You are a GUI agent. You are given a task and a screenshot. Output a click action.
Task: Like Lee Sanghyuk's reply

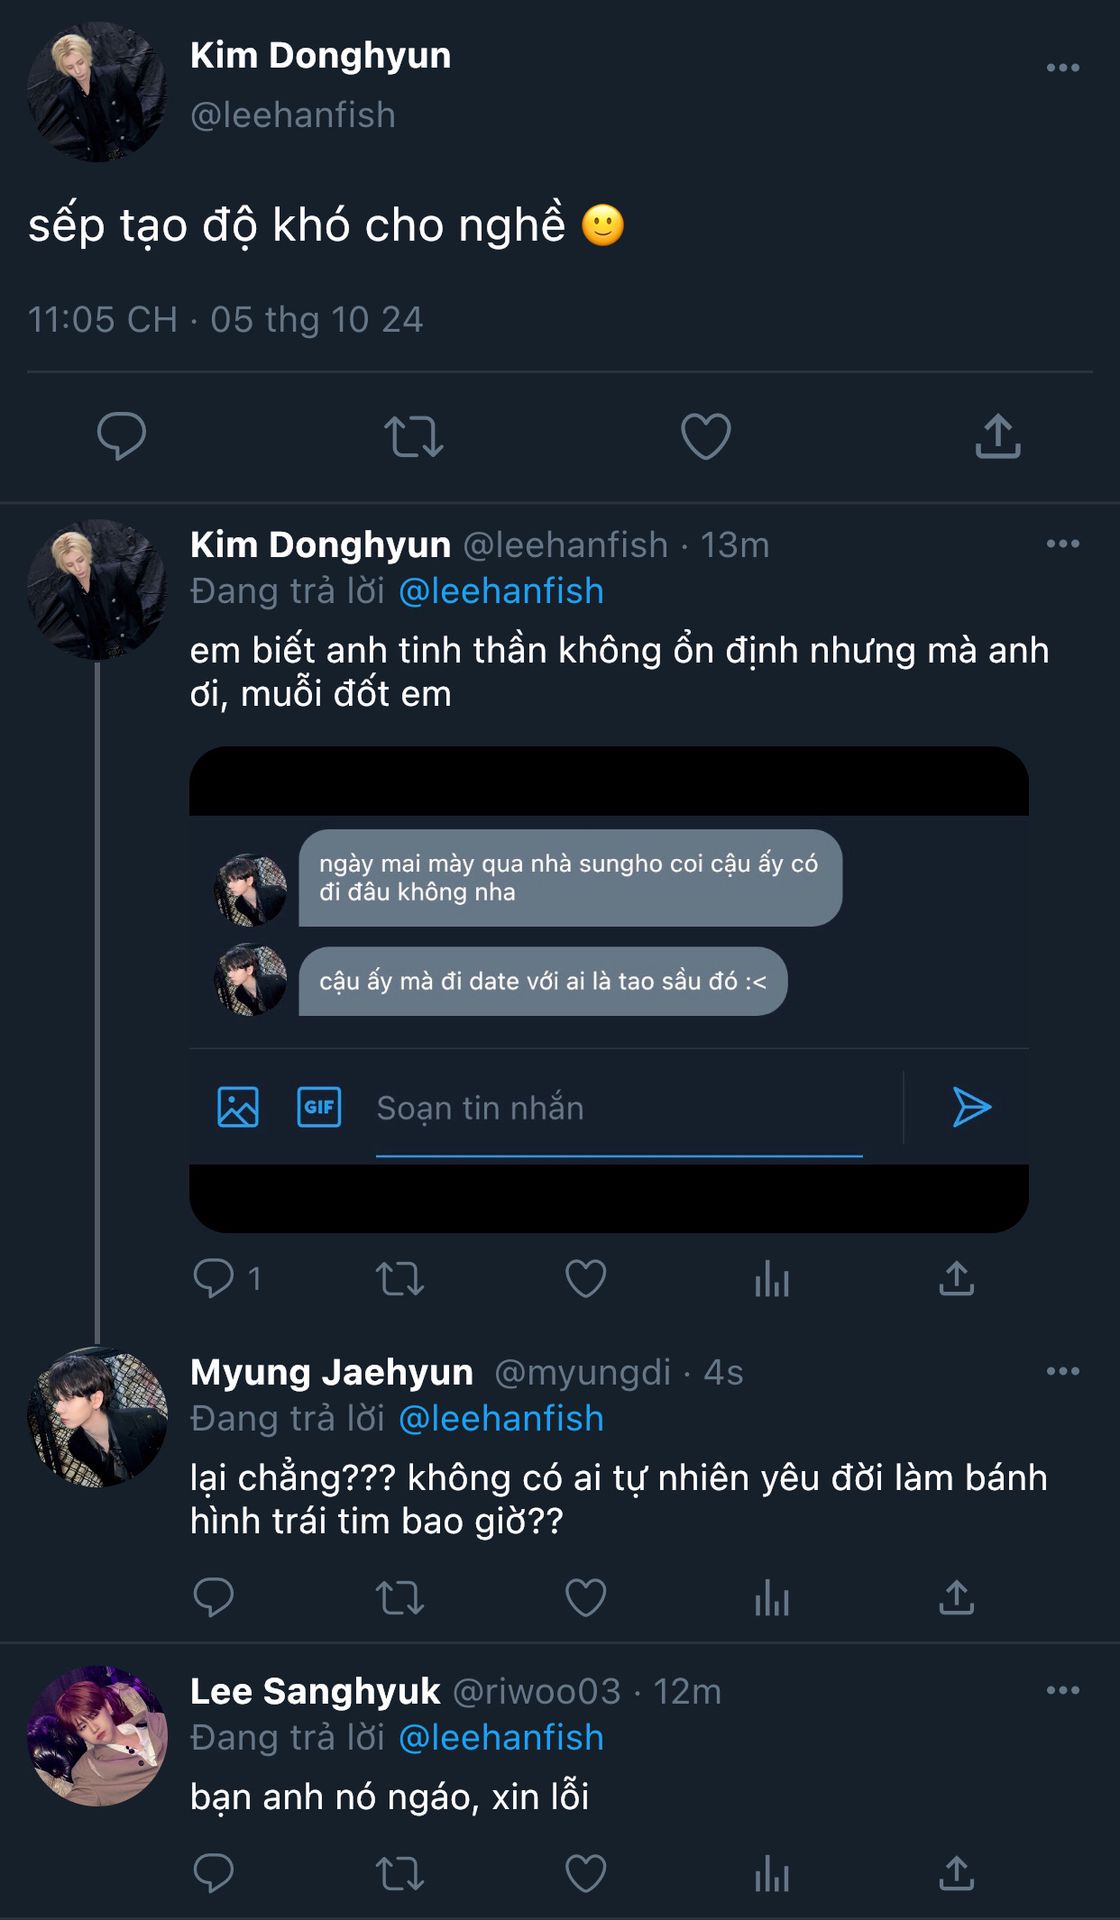[x=586, y=1873]
